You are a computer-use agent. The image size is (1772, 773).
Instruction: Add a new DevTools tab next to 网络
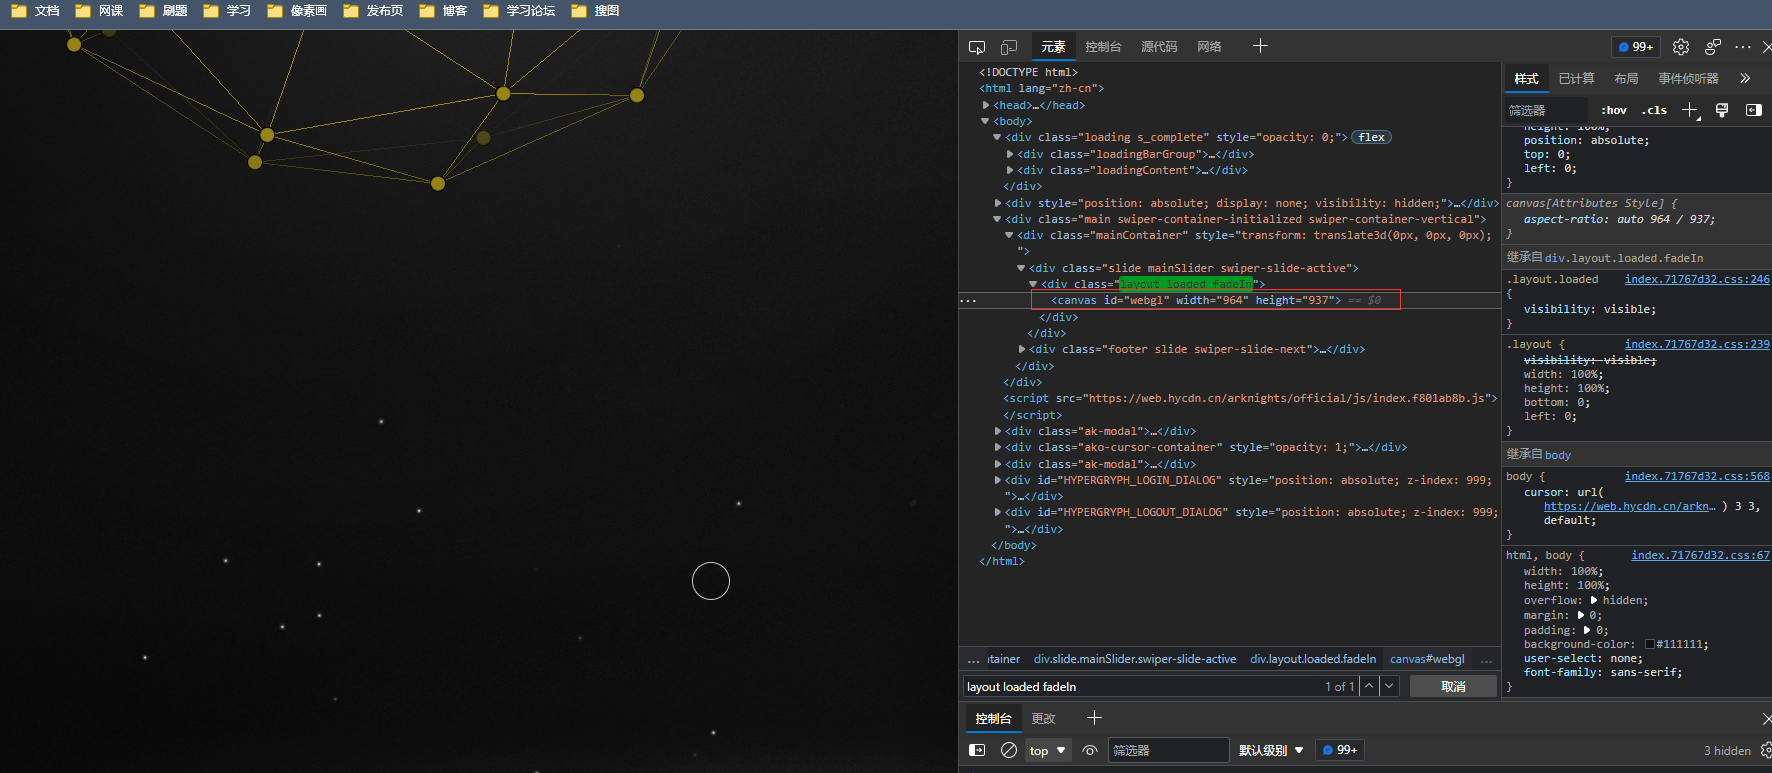pyautogui.click(x=1260, y=46)
